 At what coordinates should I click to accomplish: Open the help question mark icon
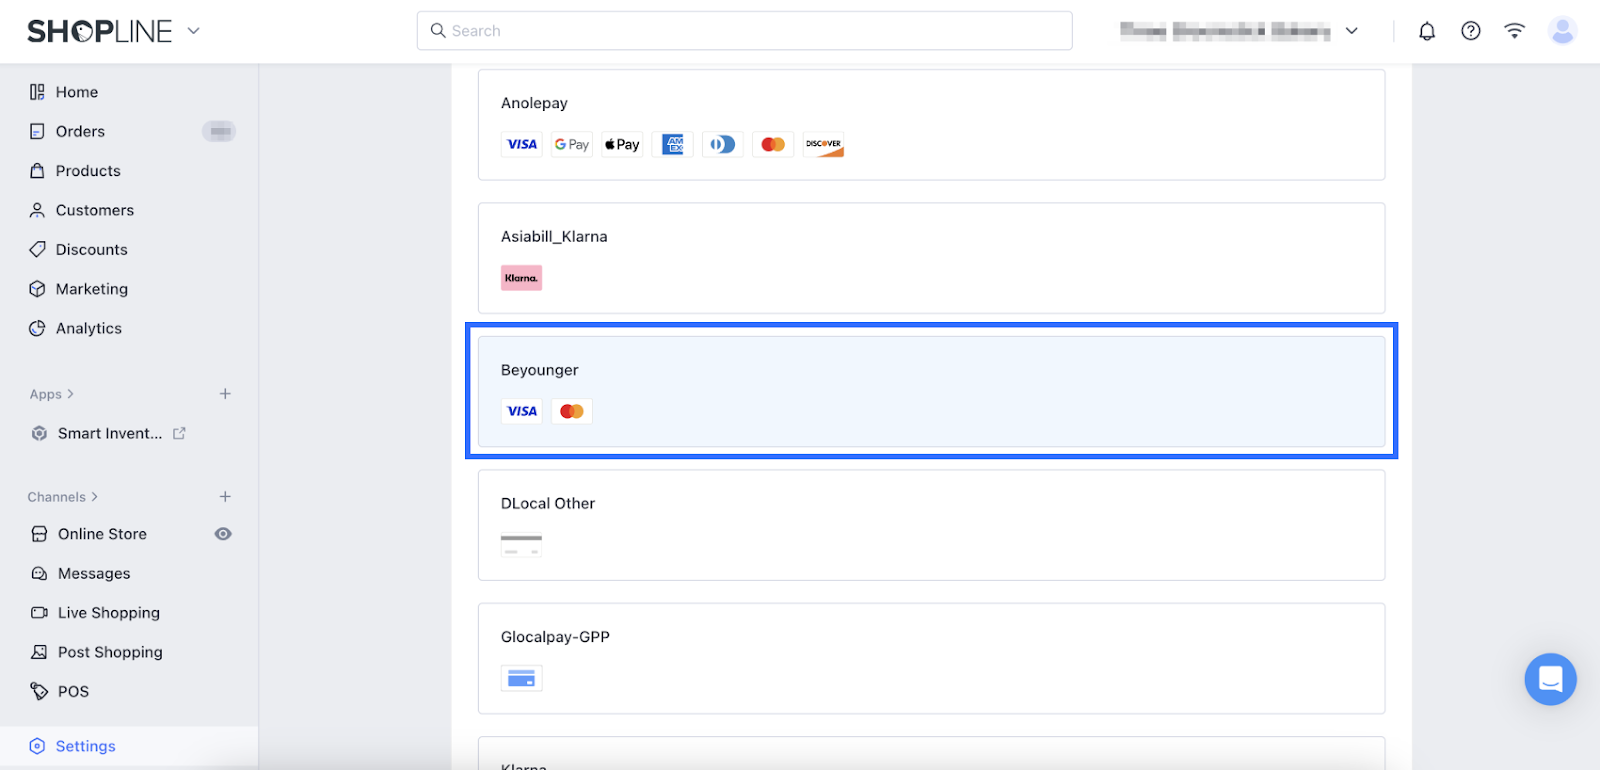pos(1471,31)
